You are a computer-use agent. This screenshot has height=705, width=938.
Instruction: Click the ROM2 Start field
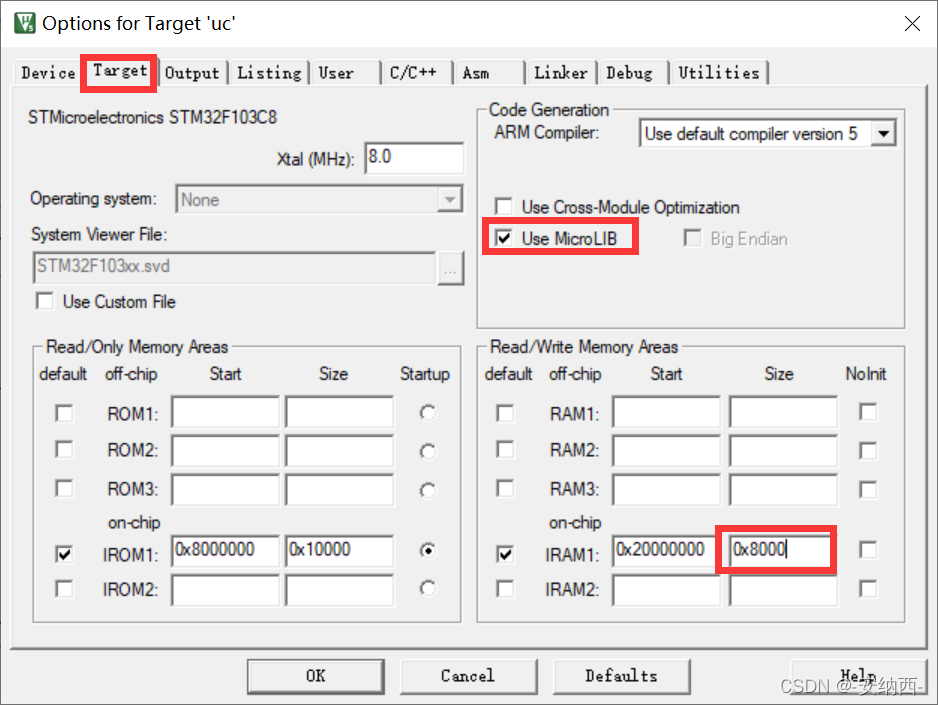(x=225, y=450)
